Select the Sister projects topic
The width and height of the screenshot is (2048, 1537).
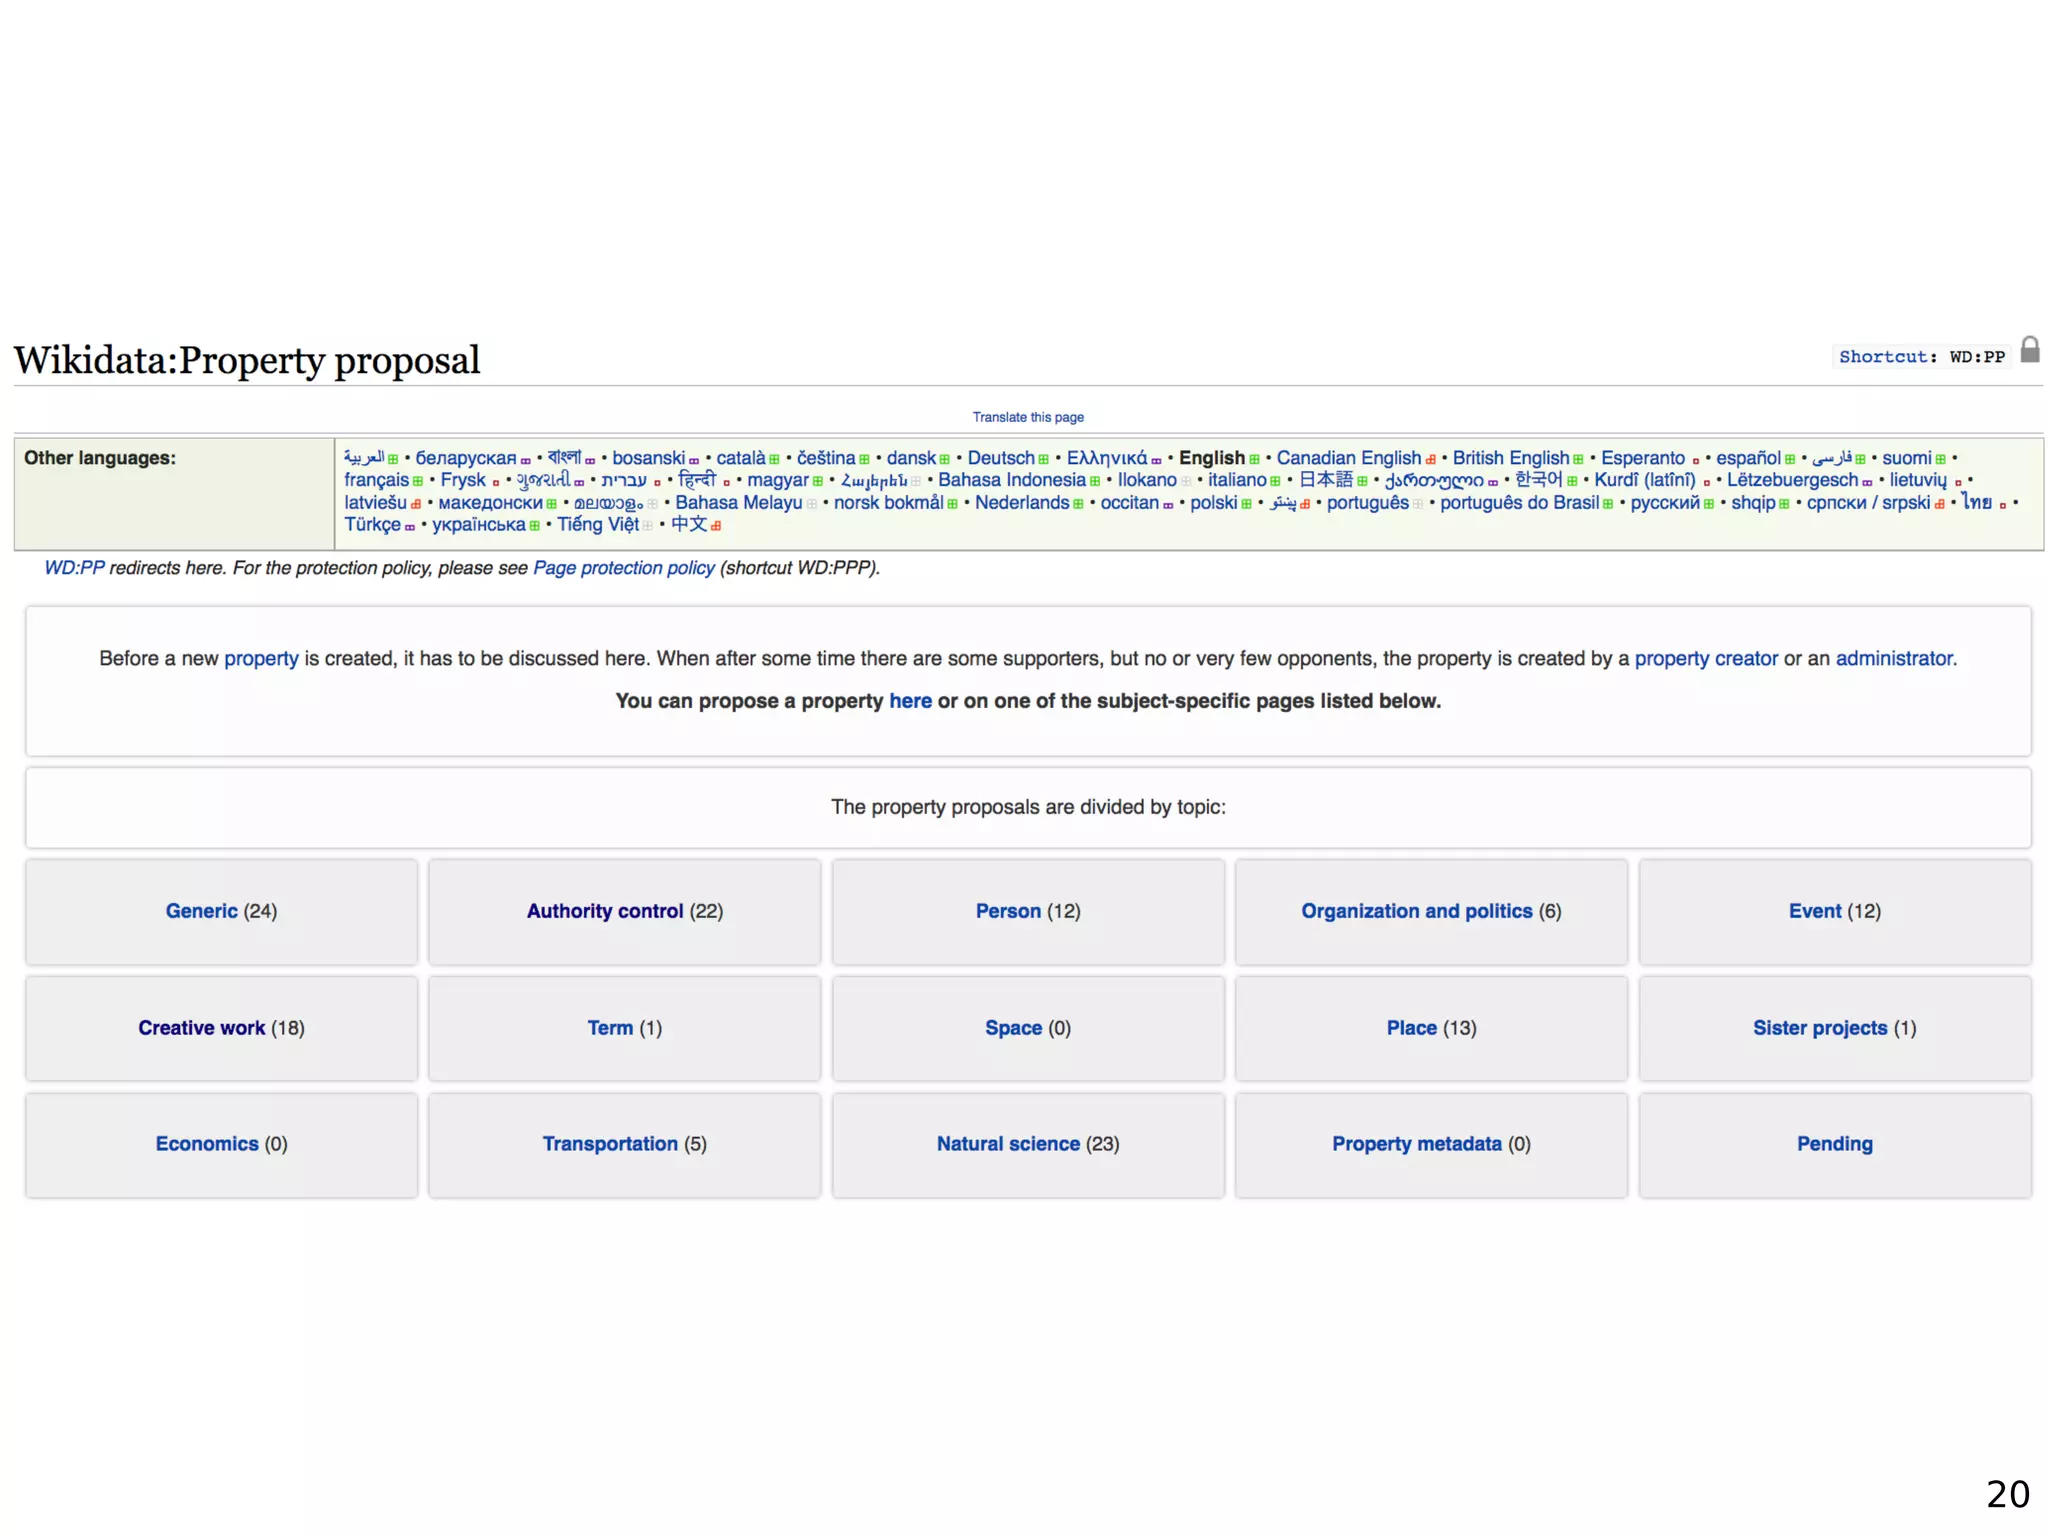pyautogui.click(x=1819, y=1028)
